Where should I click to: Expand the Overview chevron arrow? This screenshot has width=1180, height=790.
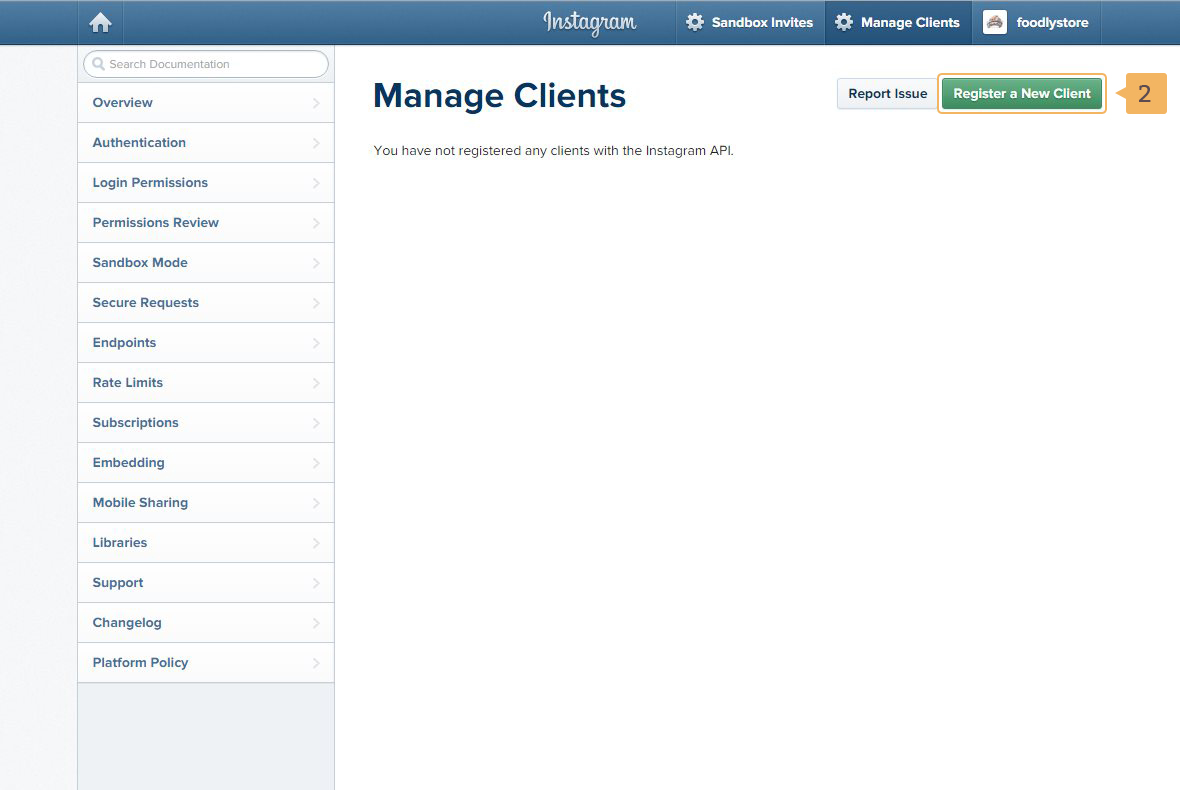point(316,103)
